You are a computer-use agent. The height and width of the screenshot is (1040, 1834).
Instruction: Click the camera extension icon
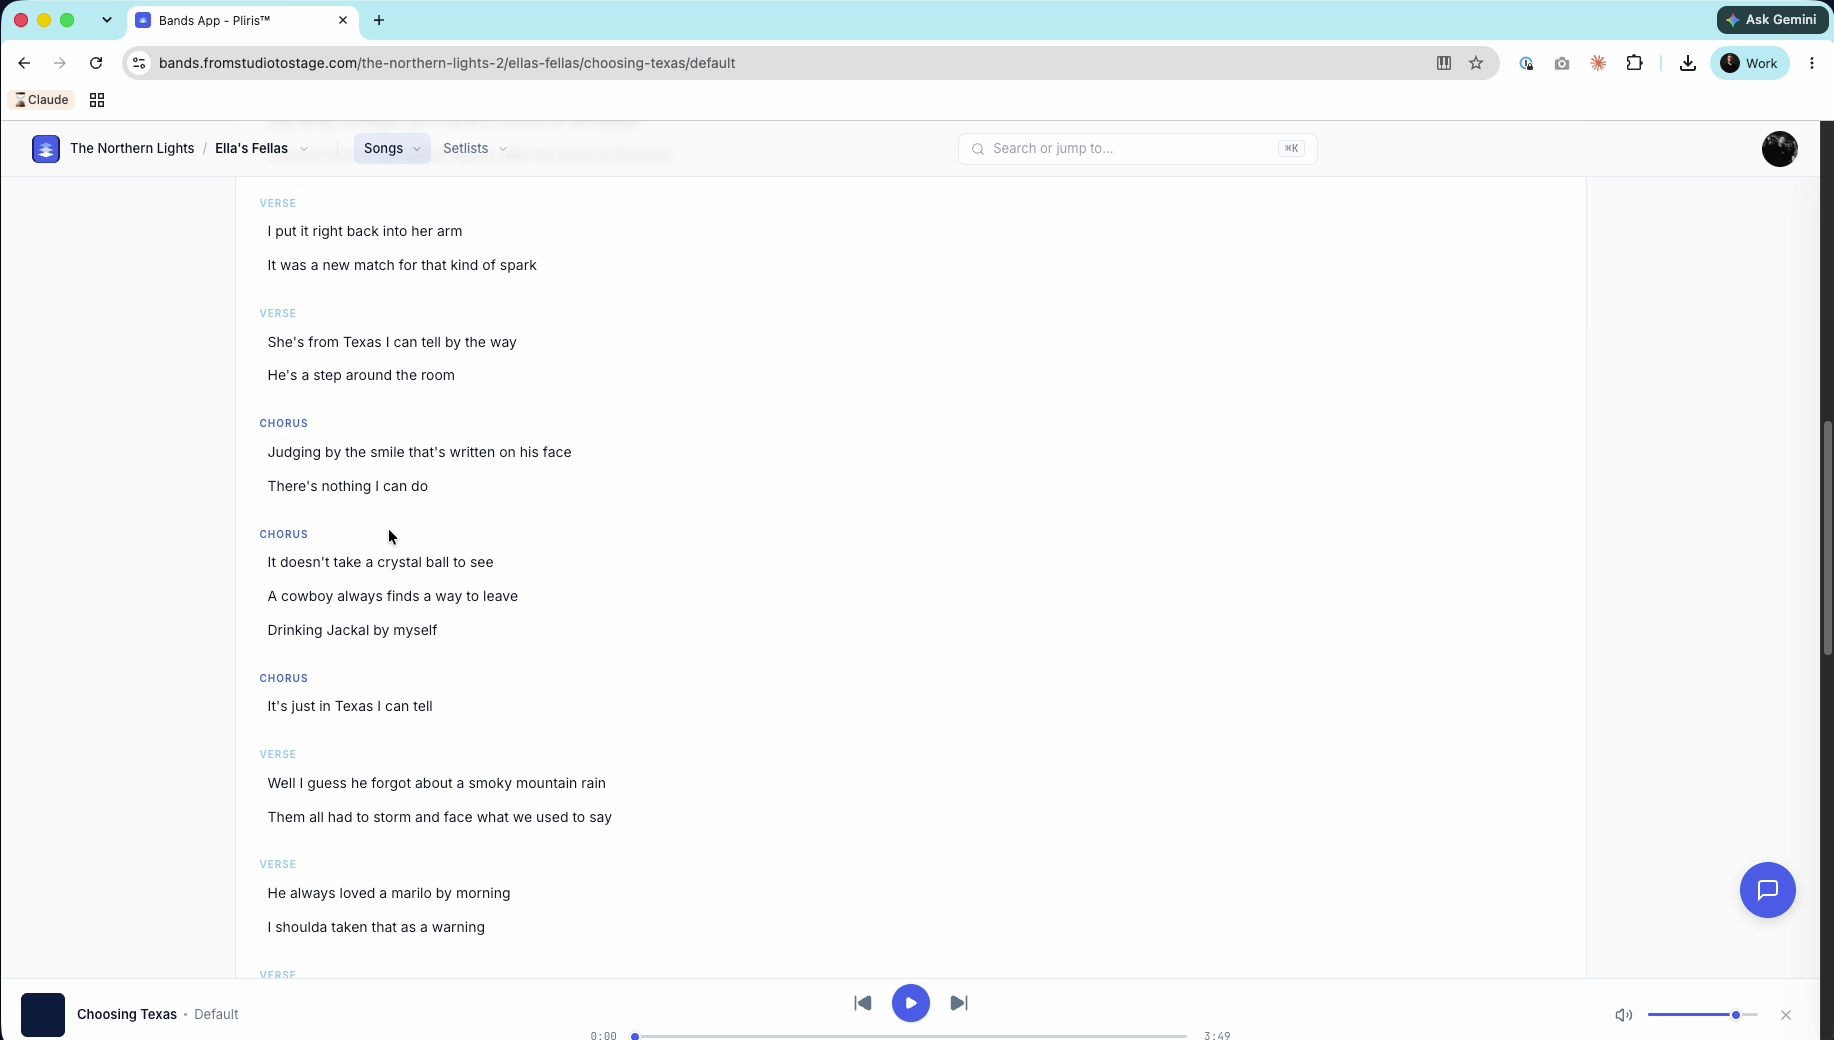1561,63
